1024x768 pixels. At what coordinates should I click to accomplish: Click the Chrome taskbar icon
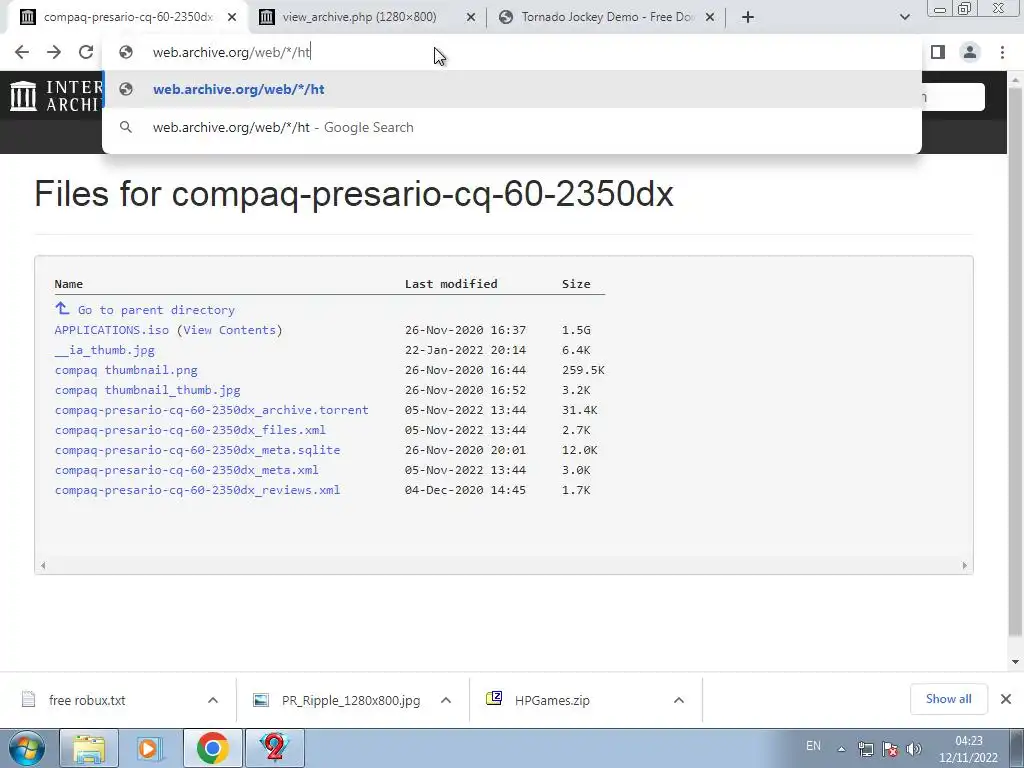[212, 748]
